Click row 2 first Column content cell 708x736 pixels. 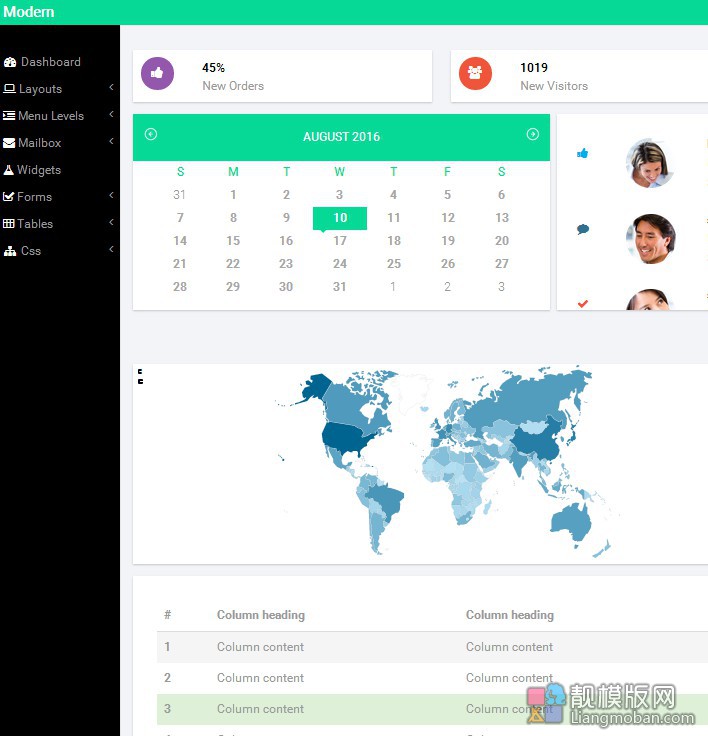click(x=260, y=678)
